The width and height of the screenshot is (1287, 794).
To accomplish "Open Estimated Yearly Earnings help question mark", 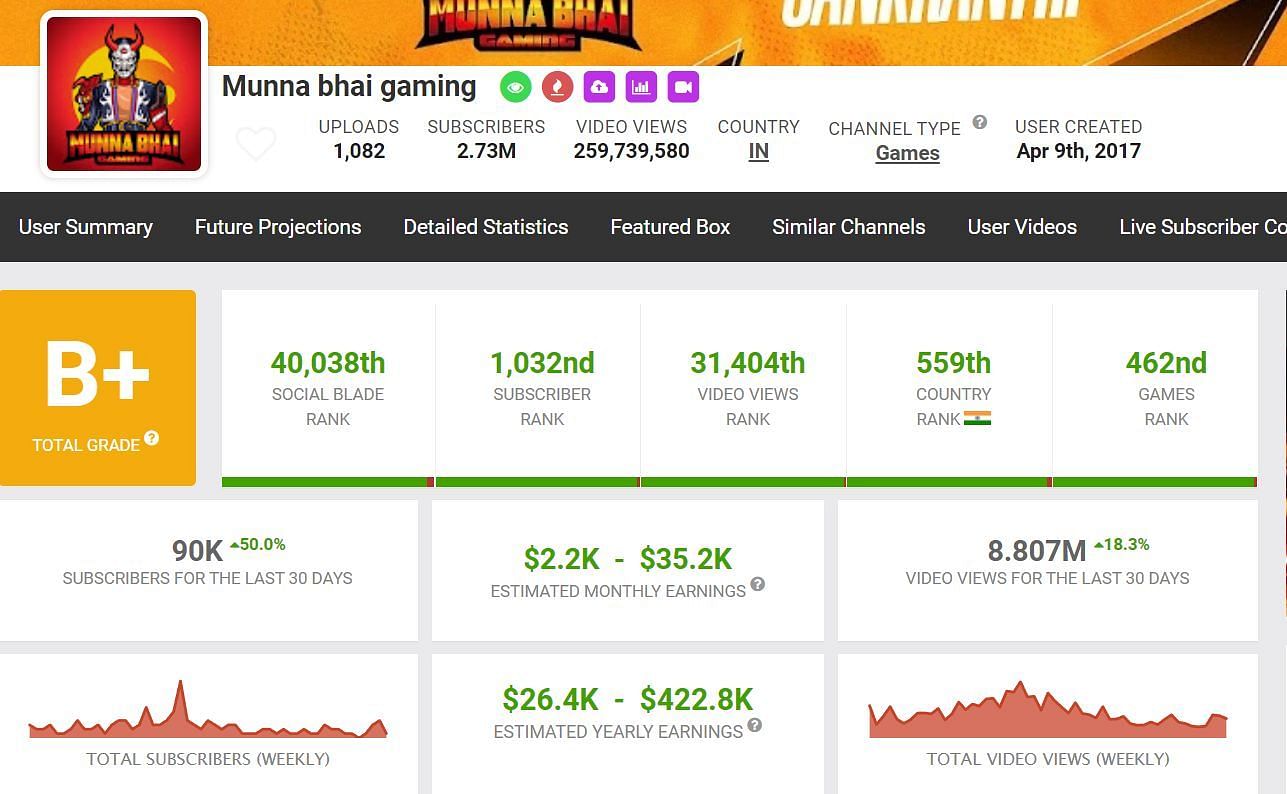I will pos(755,725).
